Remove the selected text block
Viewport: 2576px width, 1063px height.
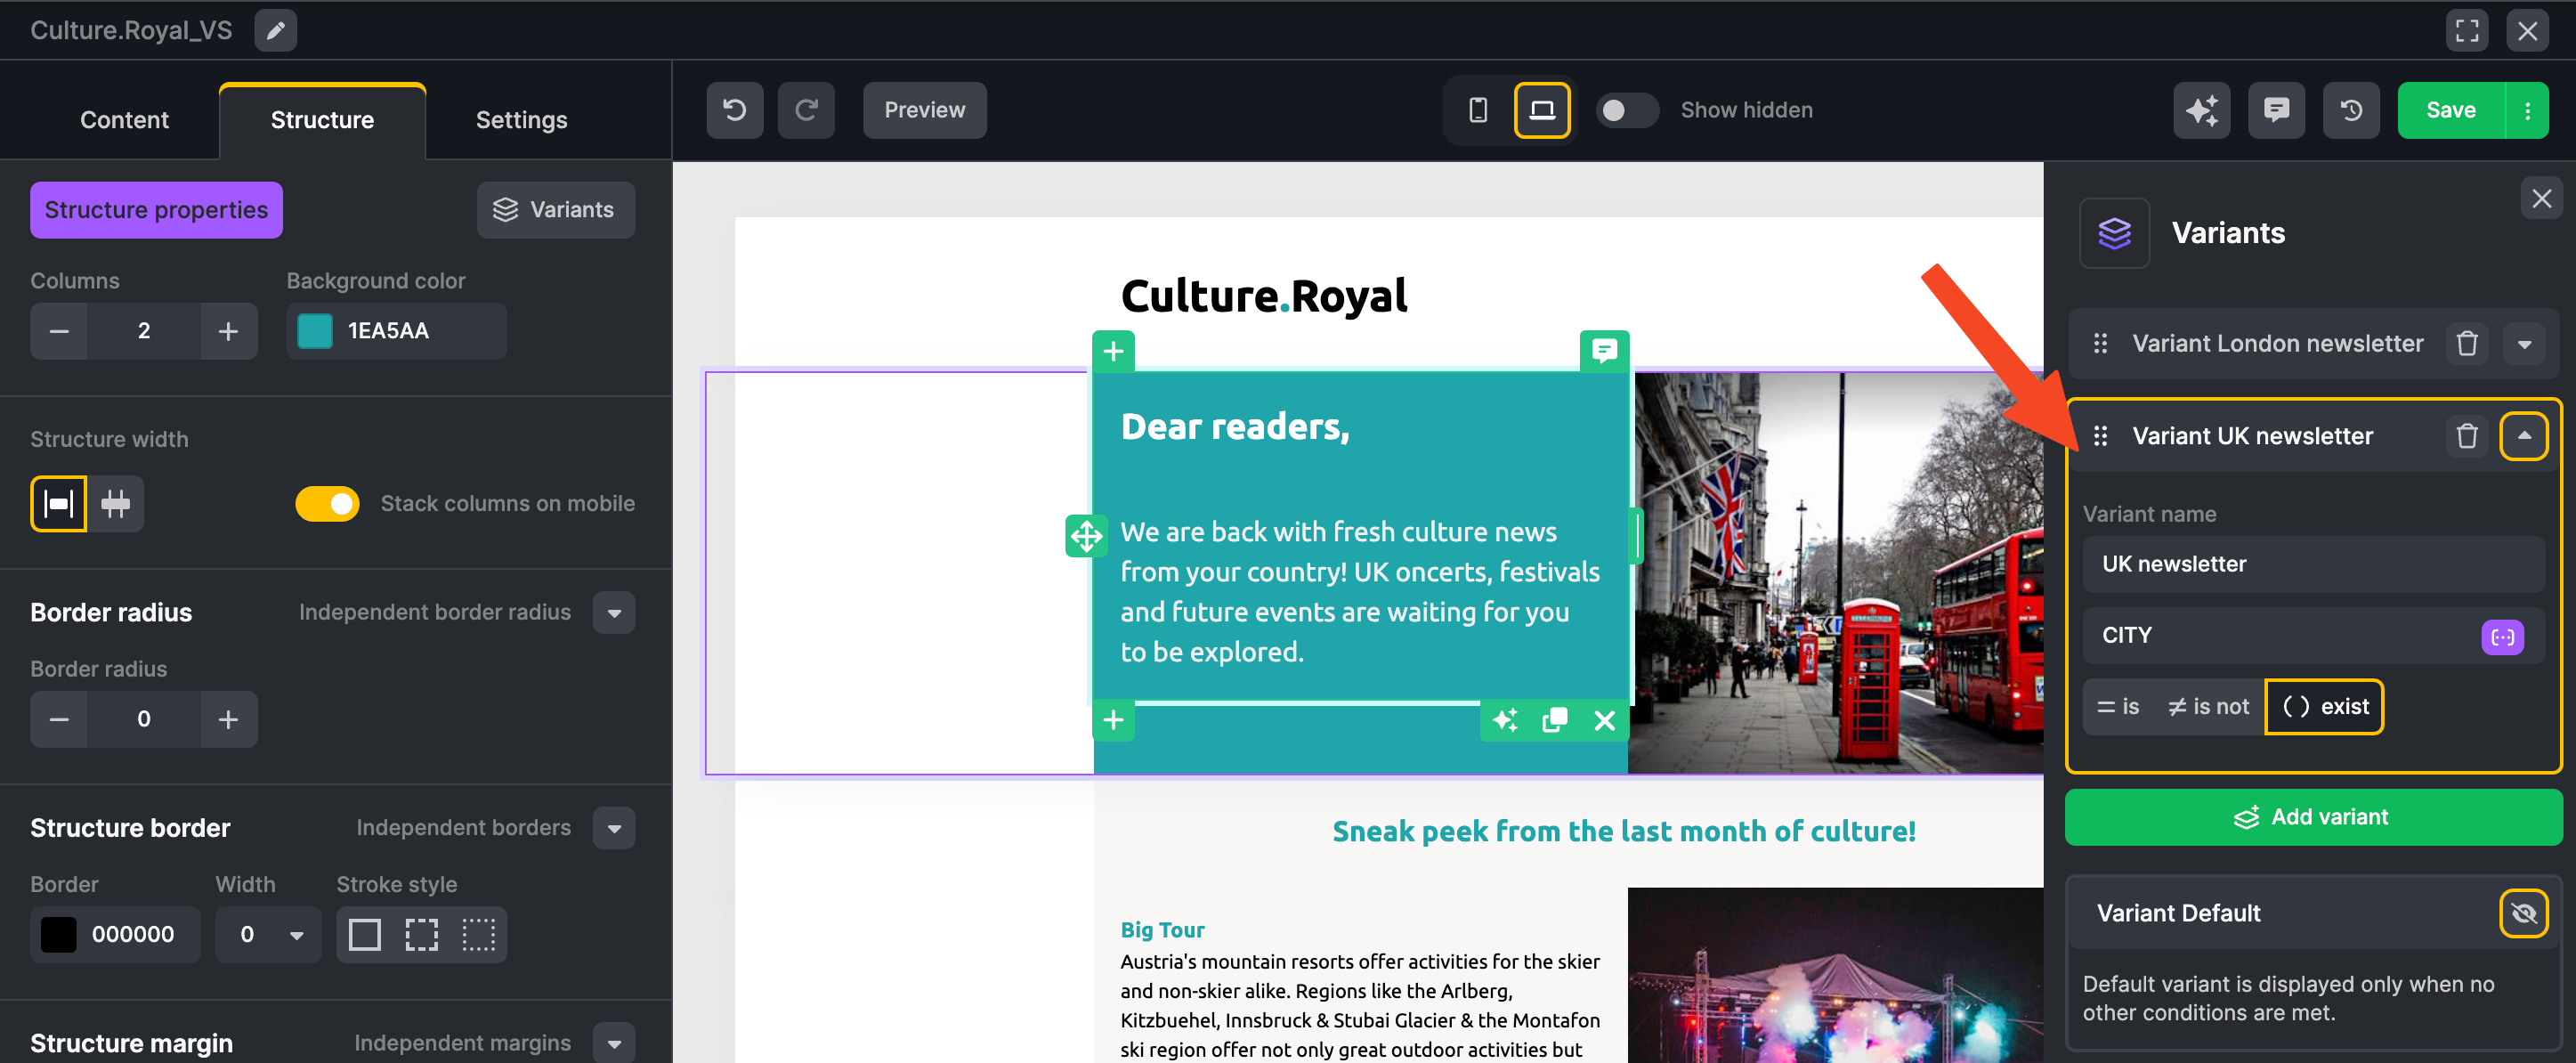(x=1604, y=720)
